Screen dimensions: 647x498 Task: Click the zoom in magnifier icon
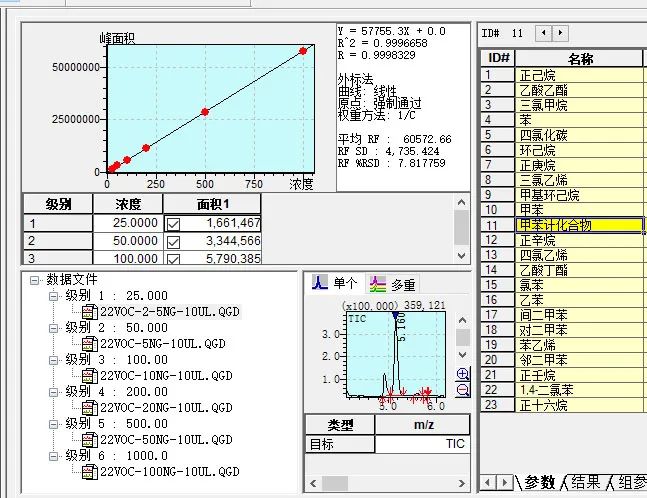coord(462,374)
